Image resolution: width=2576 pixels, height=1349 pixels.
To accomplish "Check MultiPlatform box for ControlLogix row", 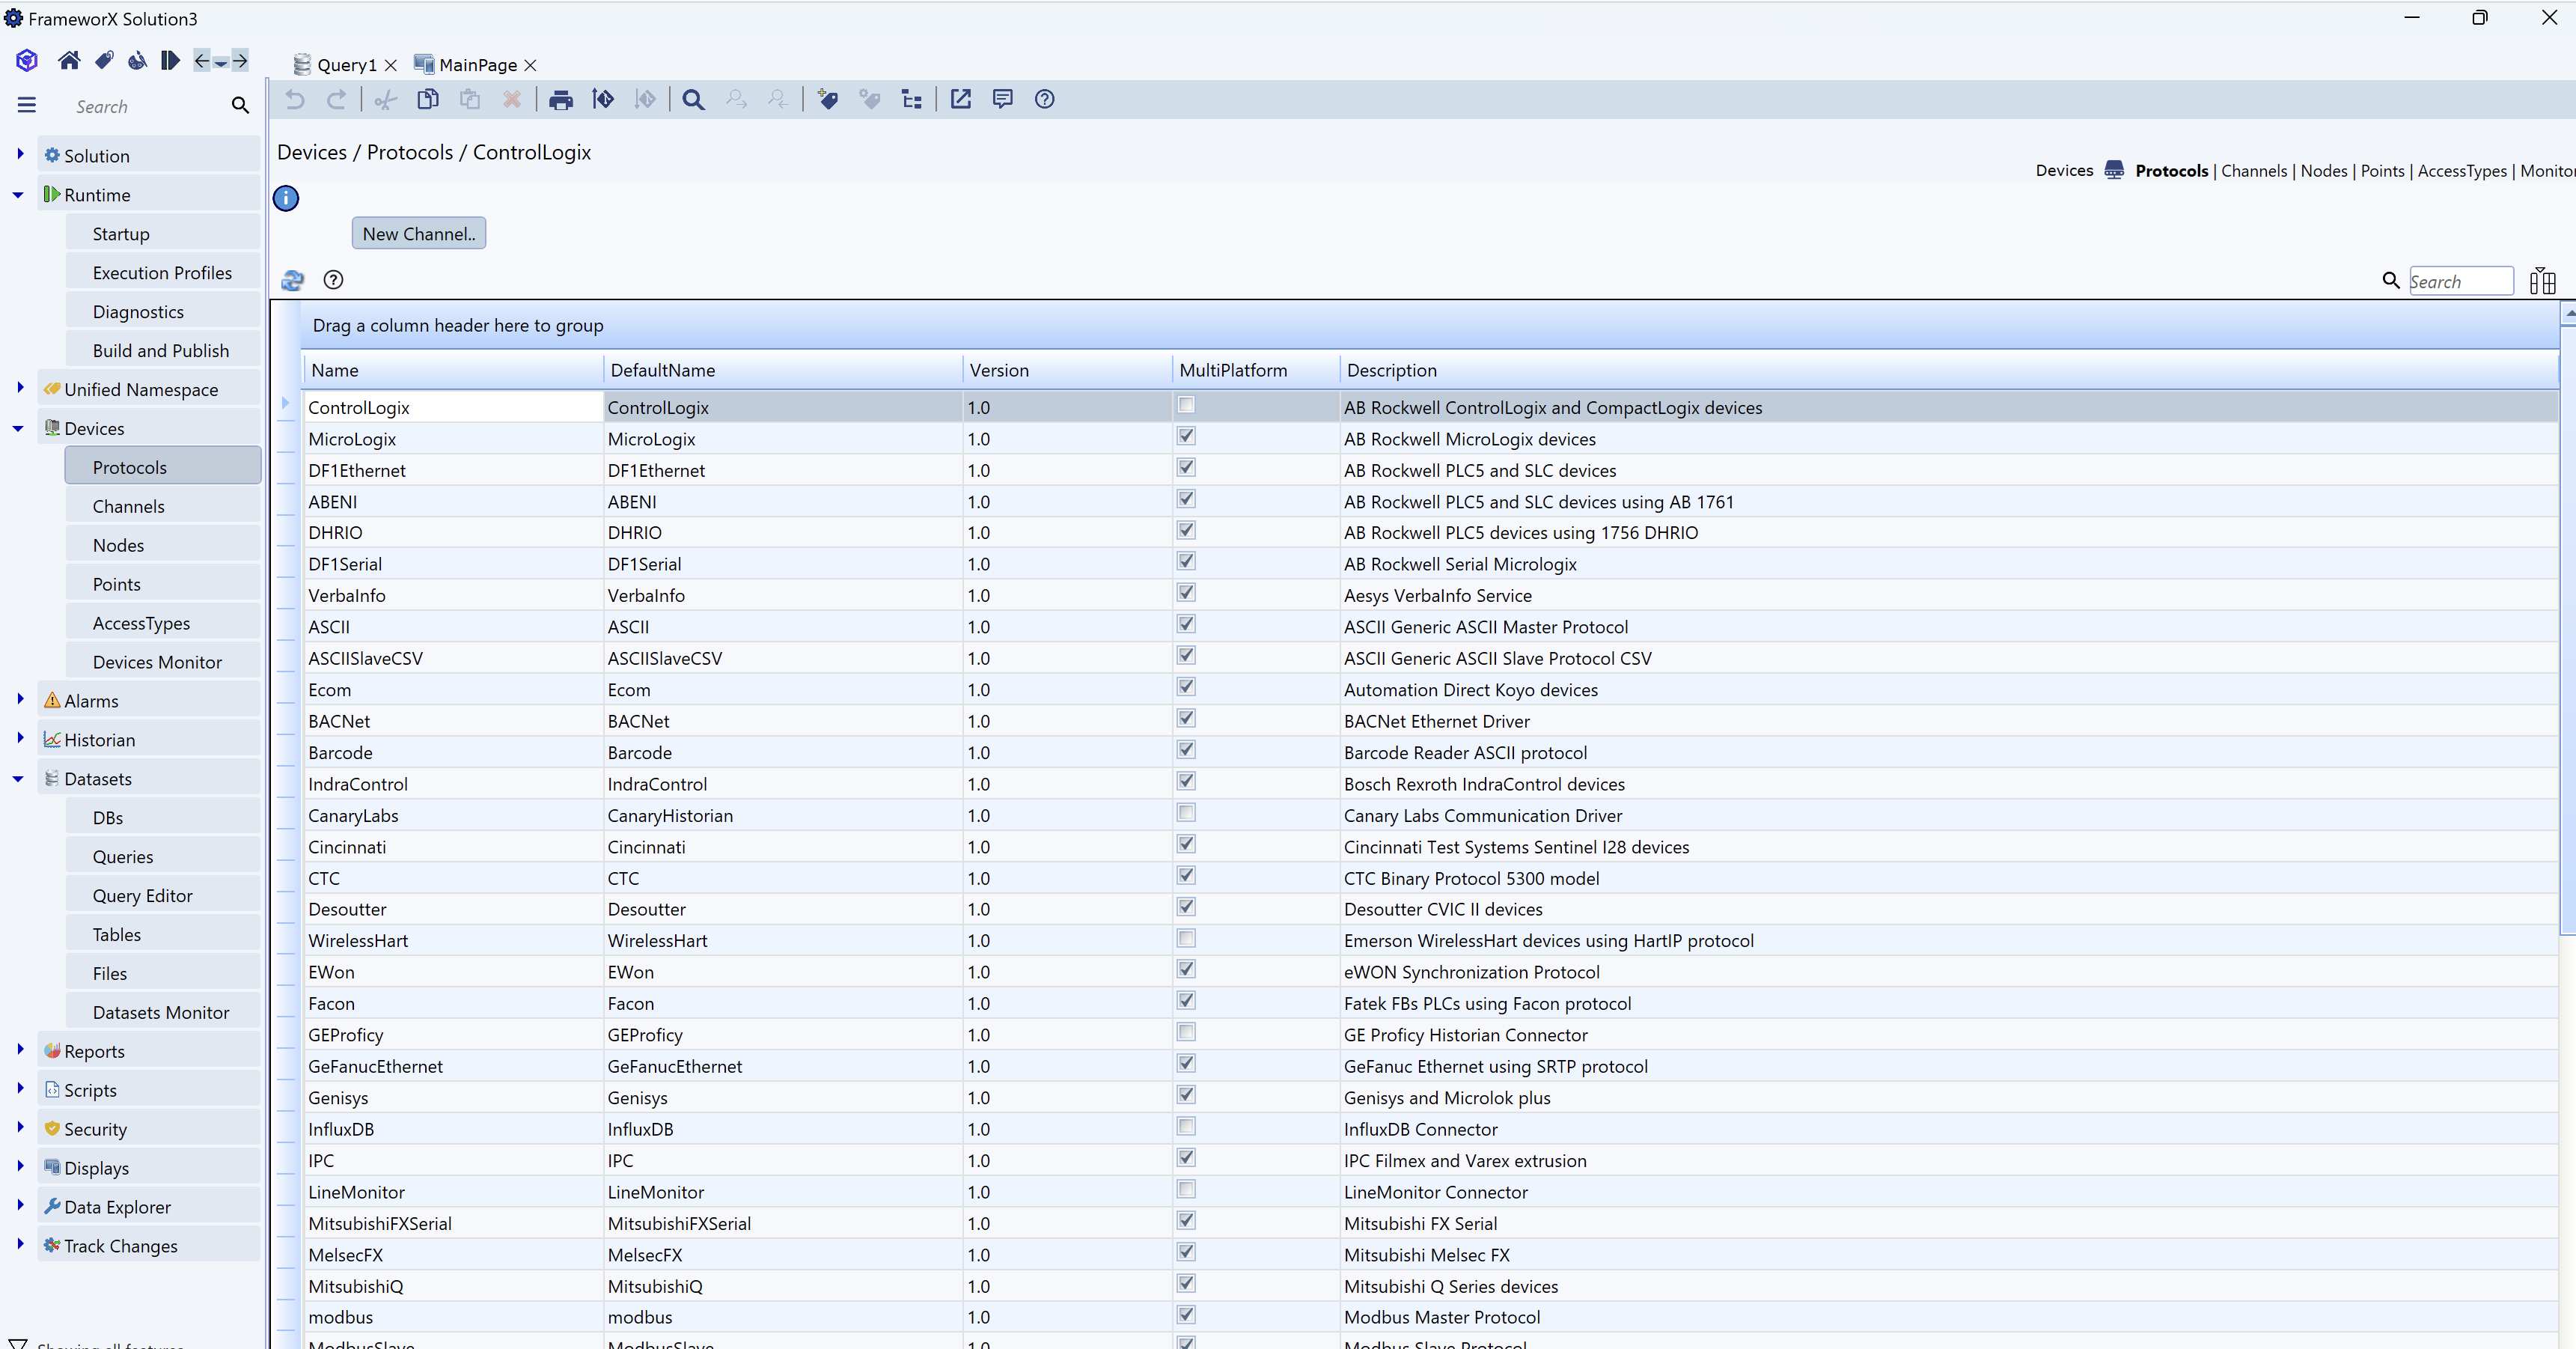I will [1186, 405].
